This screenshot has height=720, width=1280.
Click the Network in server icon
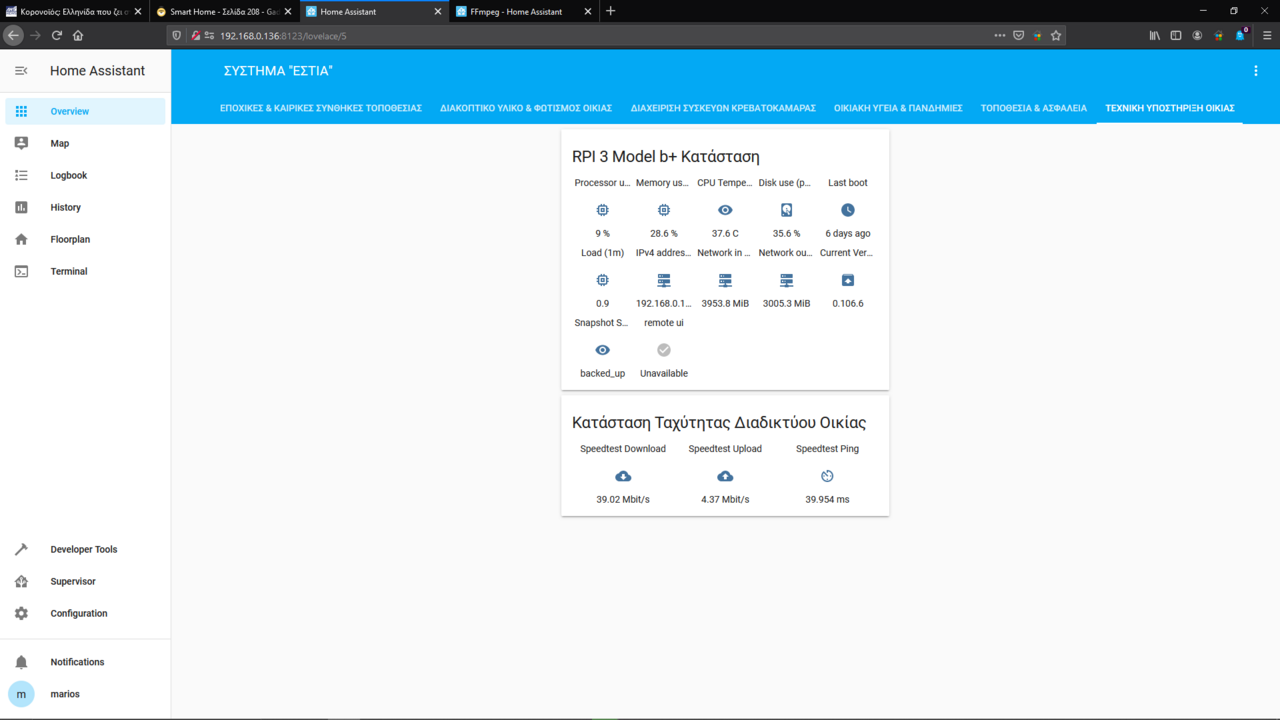pos(725,280)
